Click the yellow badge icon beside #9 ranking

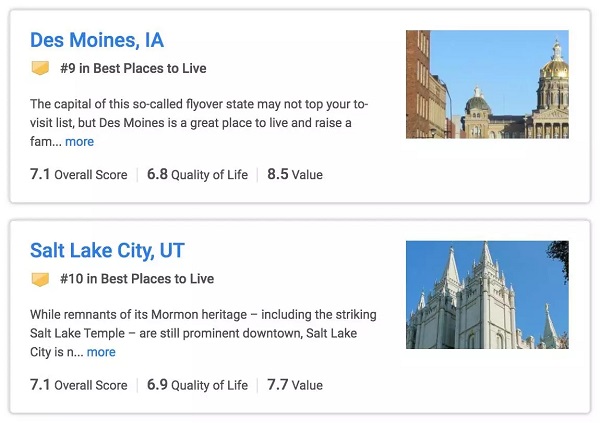point(40,68)
